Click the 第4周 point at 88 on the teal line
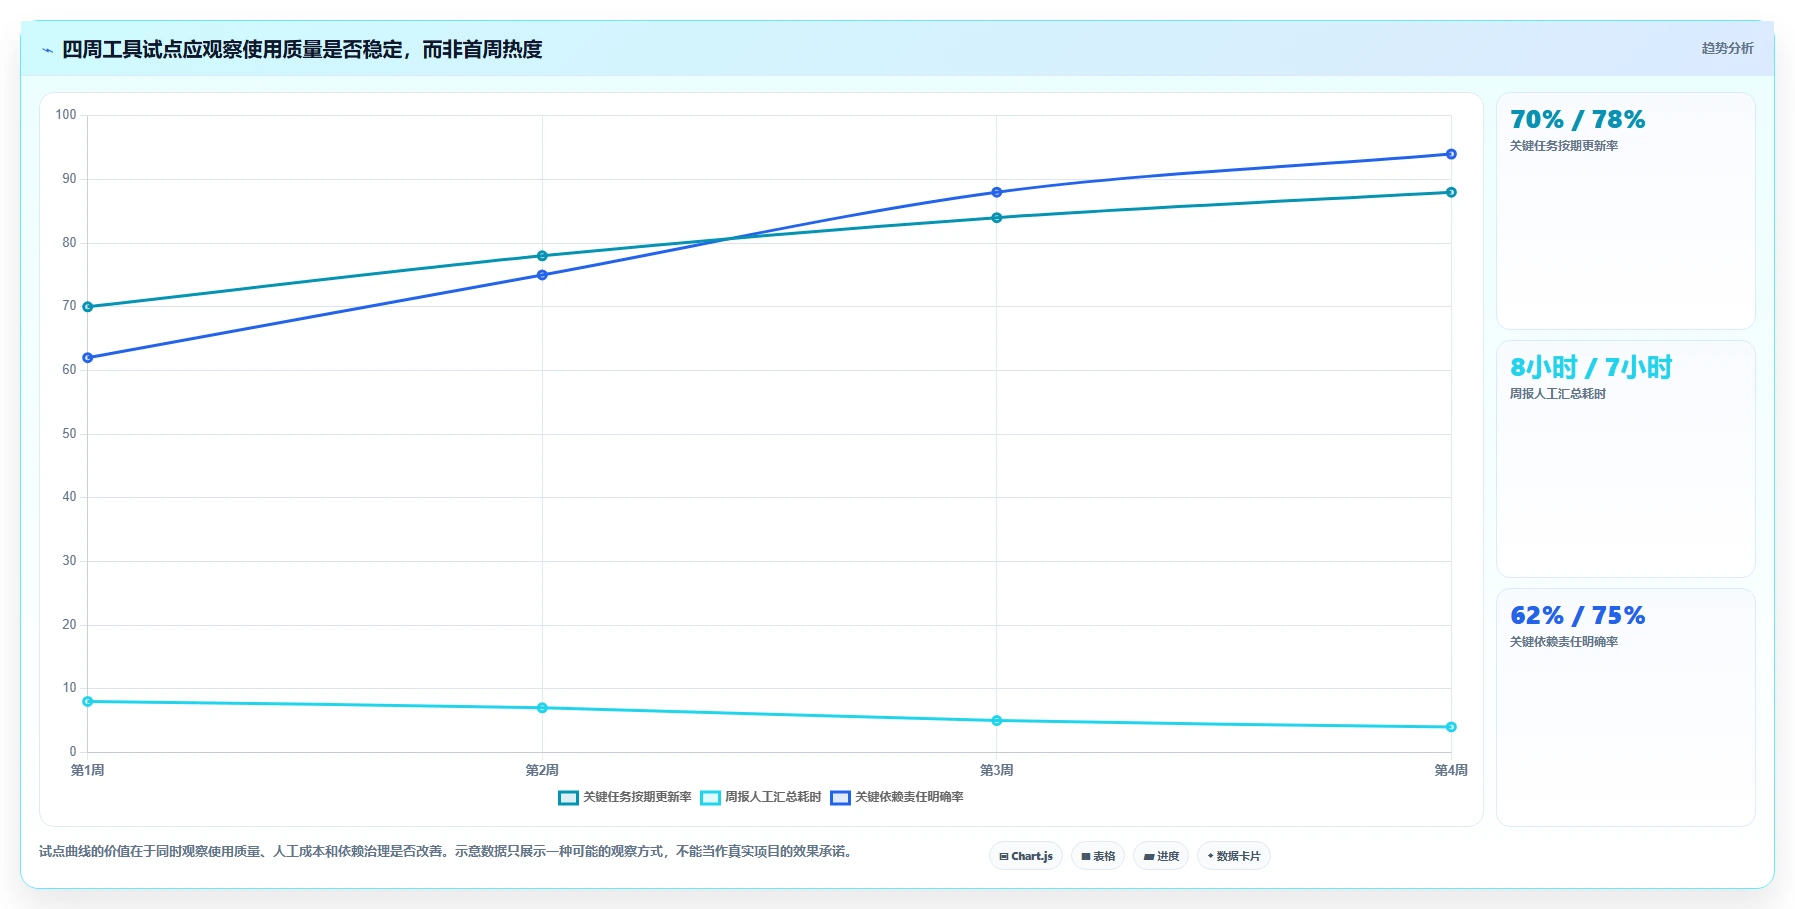The height and width of the screenshot is (909, 1795). tap(1451, 192)
